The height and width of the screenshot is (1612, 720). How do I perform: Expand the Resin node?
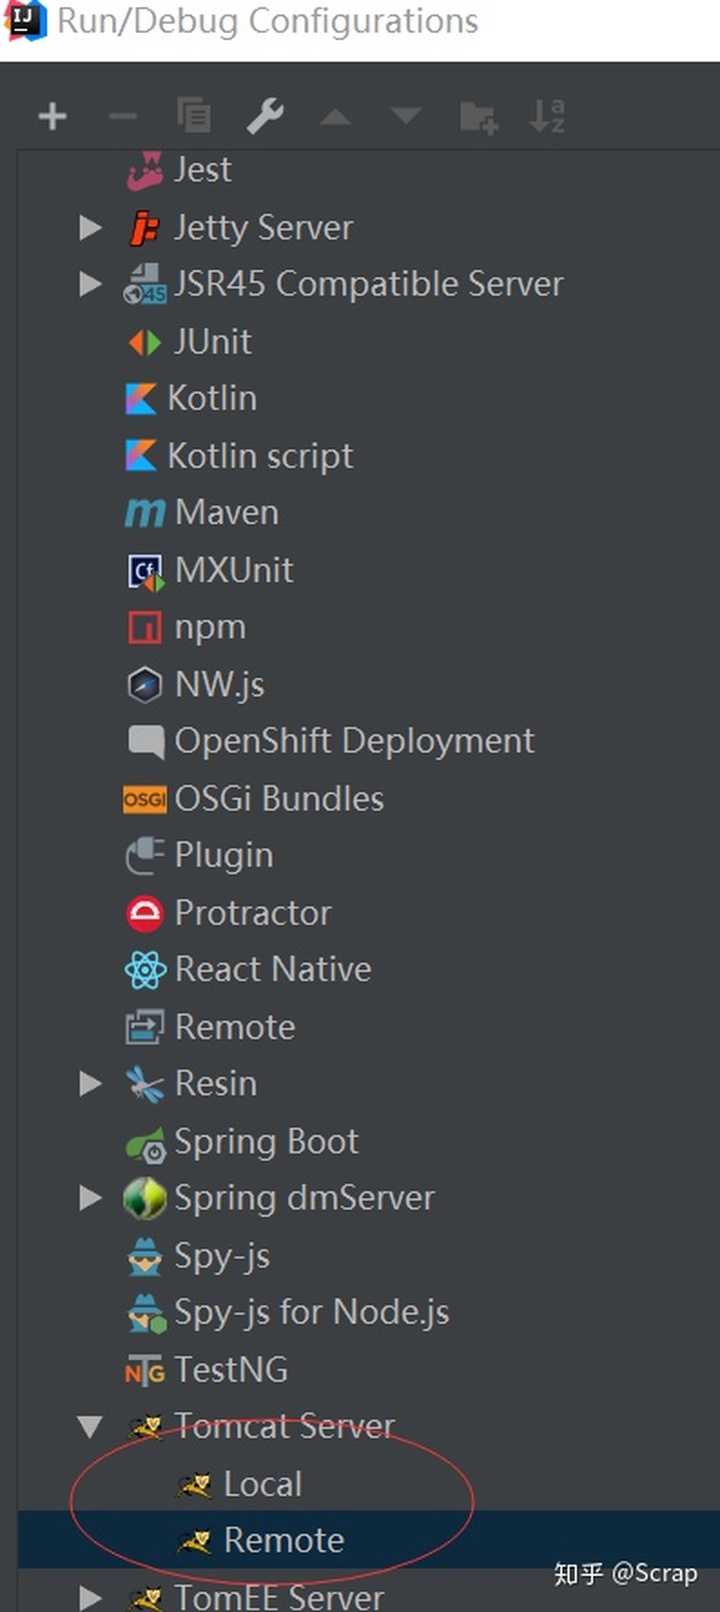[90, 1084]
